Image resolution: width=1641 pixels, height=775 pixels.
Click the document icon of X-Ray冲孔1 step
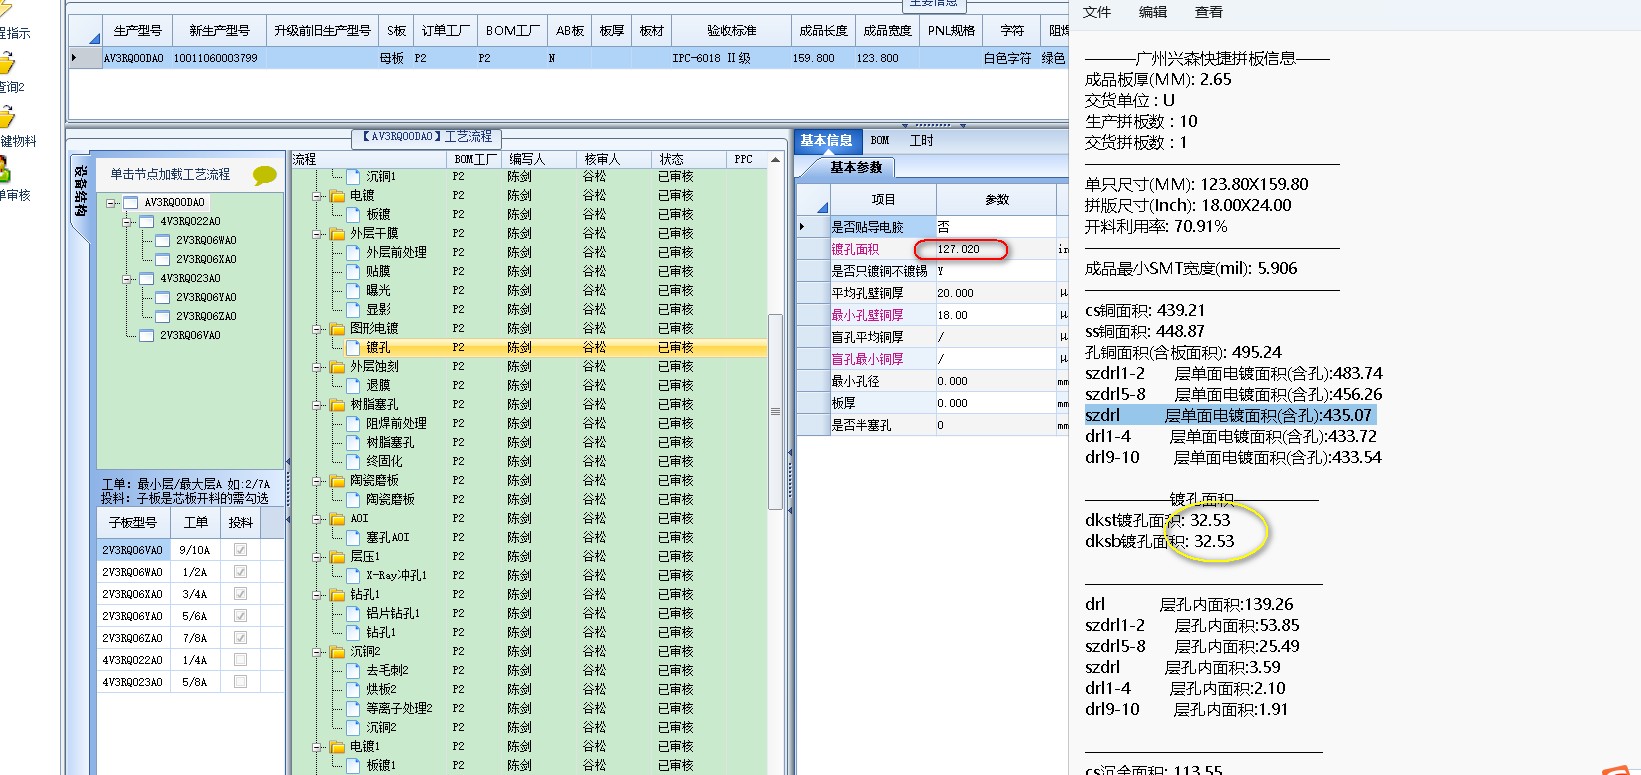(353, 575)
